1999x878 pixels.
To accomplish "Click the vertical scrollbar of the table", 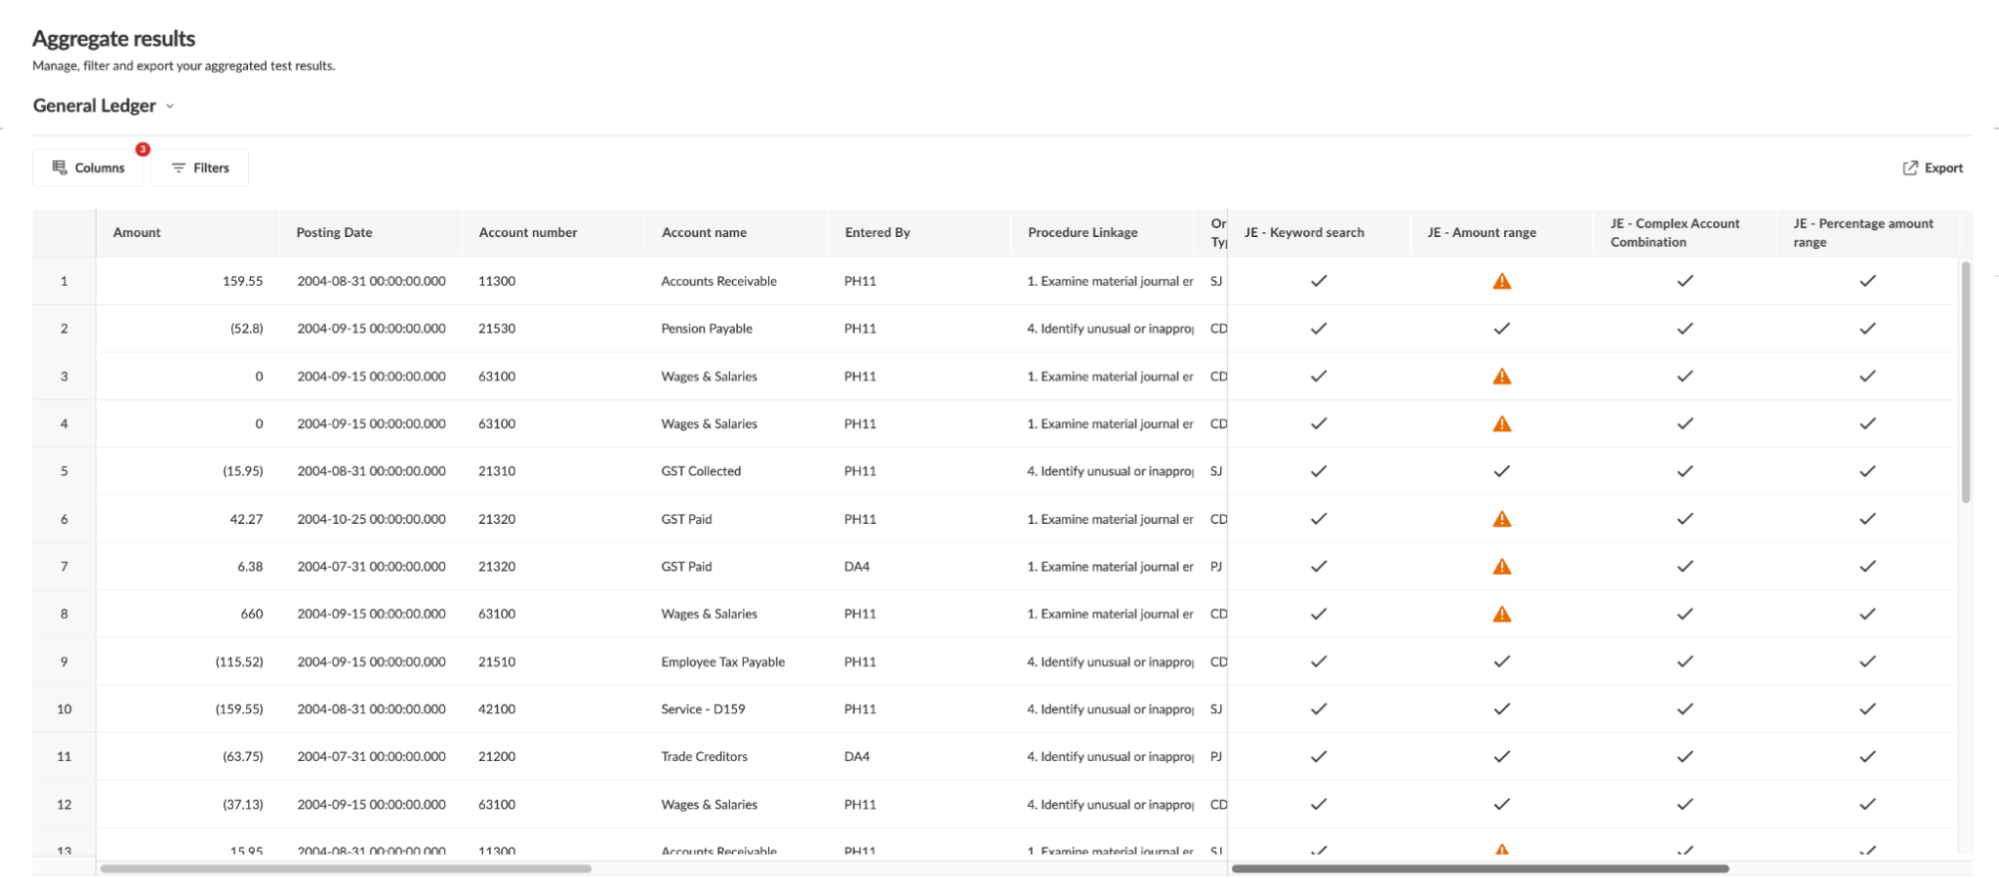I will click(x=1965, y=380).
